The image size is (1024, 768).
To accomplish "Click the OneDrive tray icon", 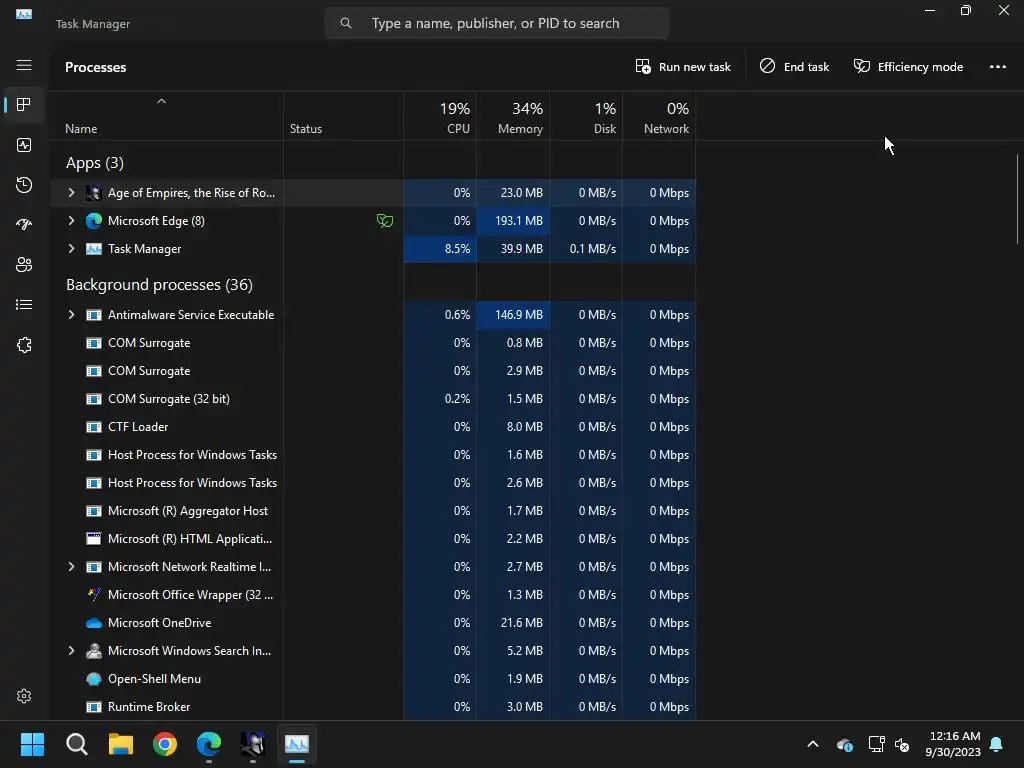I will pyautogui.click(x=844, y=744).
